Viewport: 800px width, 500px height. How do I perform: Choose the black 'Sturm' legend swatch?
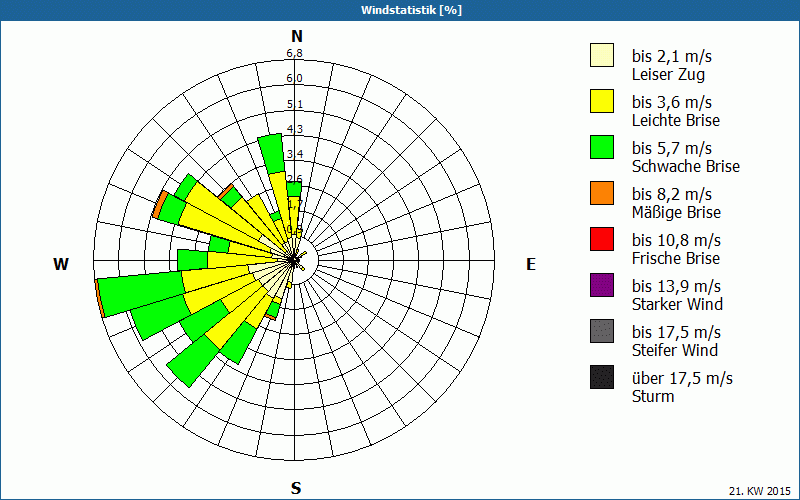(602, 377)
